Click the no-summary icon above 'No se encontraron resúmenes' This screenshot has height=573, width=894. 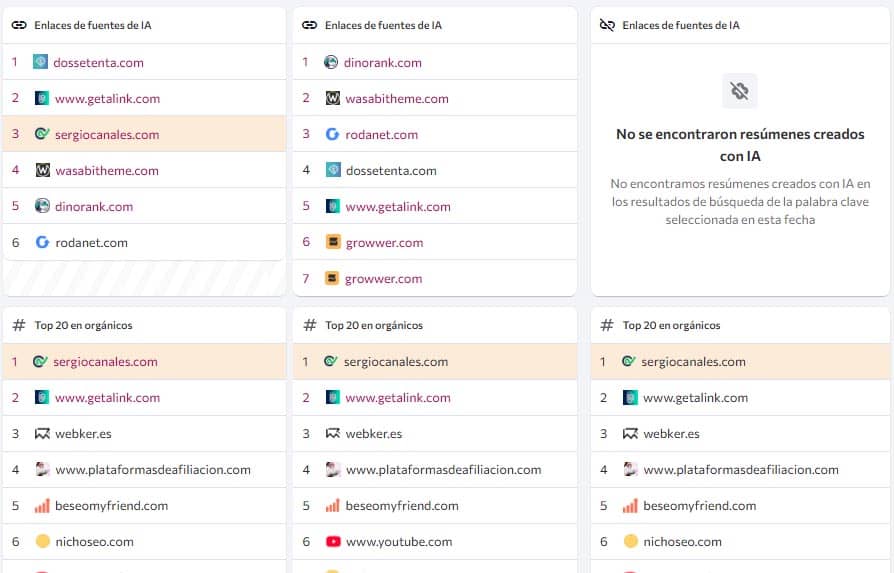(739, 91)
